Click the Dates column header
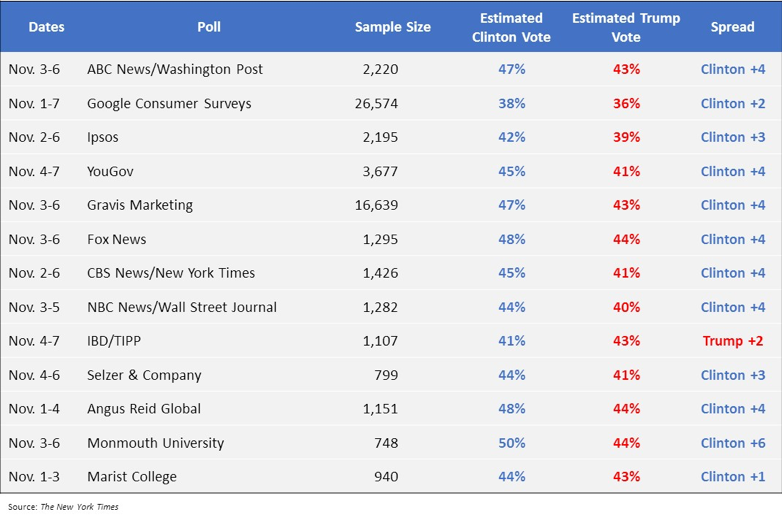The width and height of the screenshot is (782, 526). coord(46,27)
